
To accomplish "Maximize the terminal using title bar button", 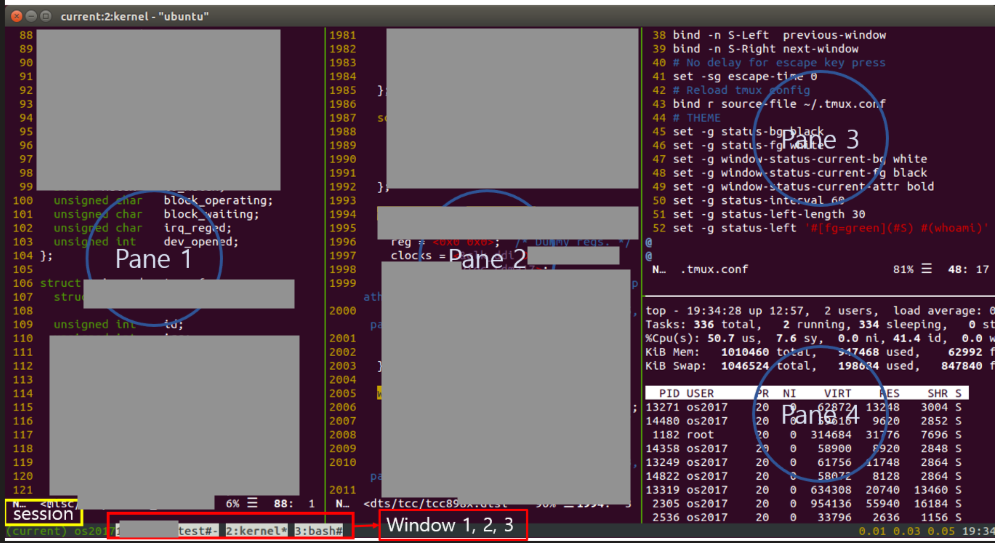I will (46, 16).
